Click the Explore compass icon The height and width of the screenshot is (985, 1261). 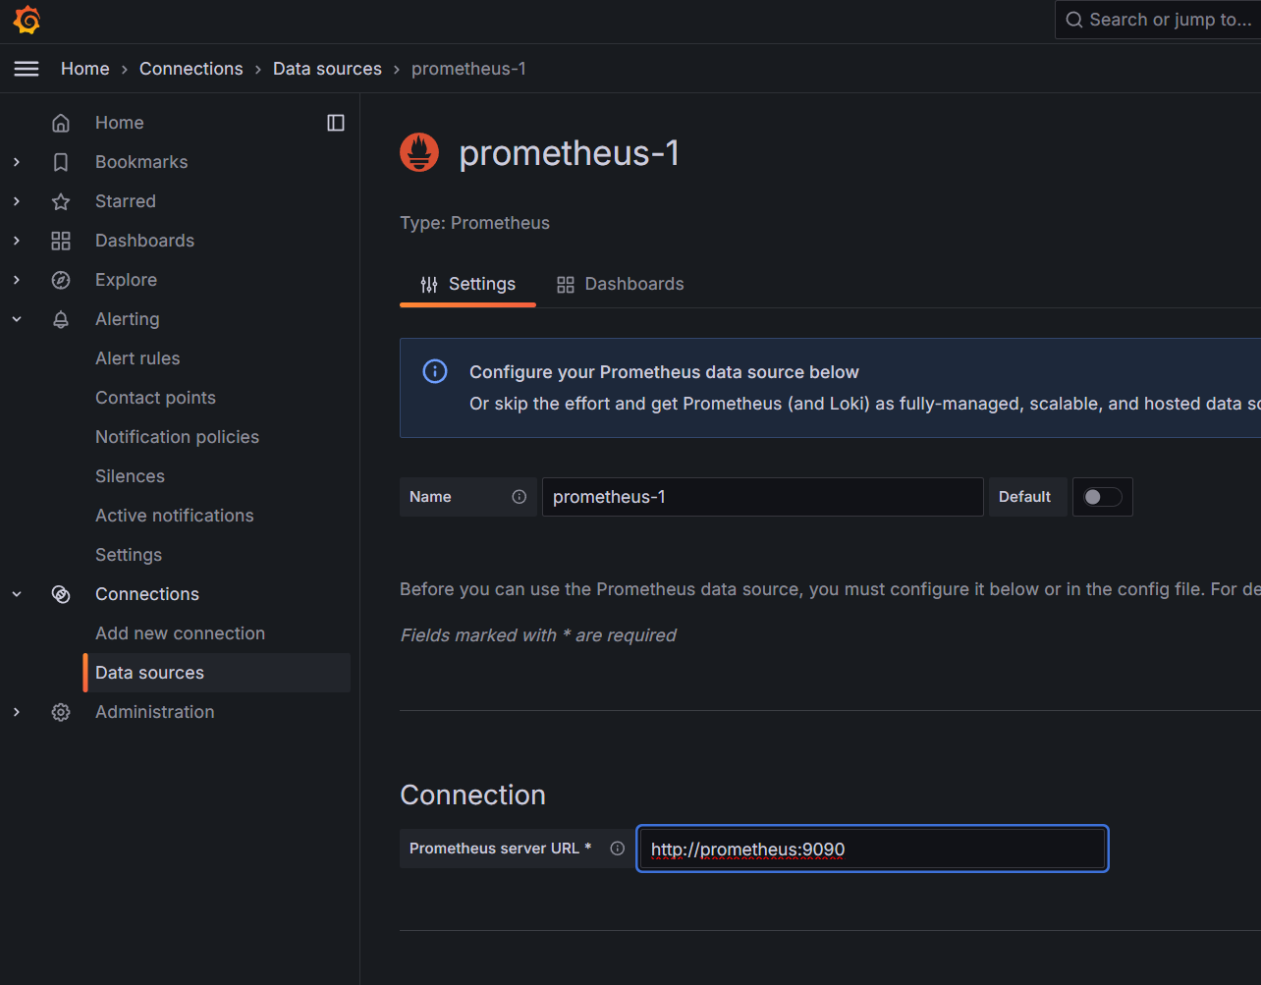click(61, 280)
